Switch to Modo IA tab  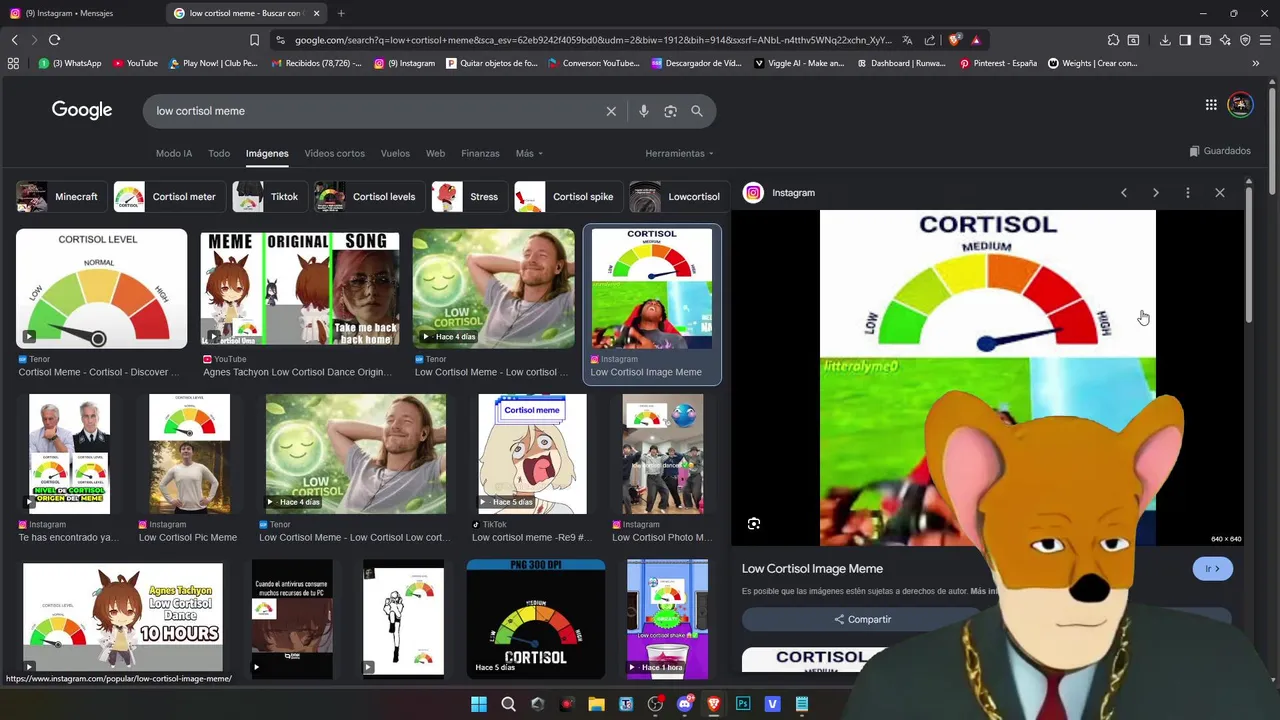(x=174, y=153)
